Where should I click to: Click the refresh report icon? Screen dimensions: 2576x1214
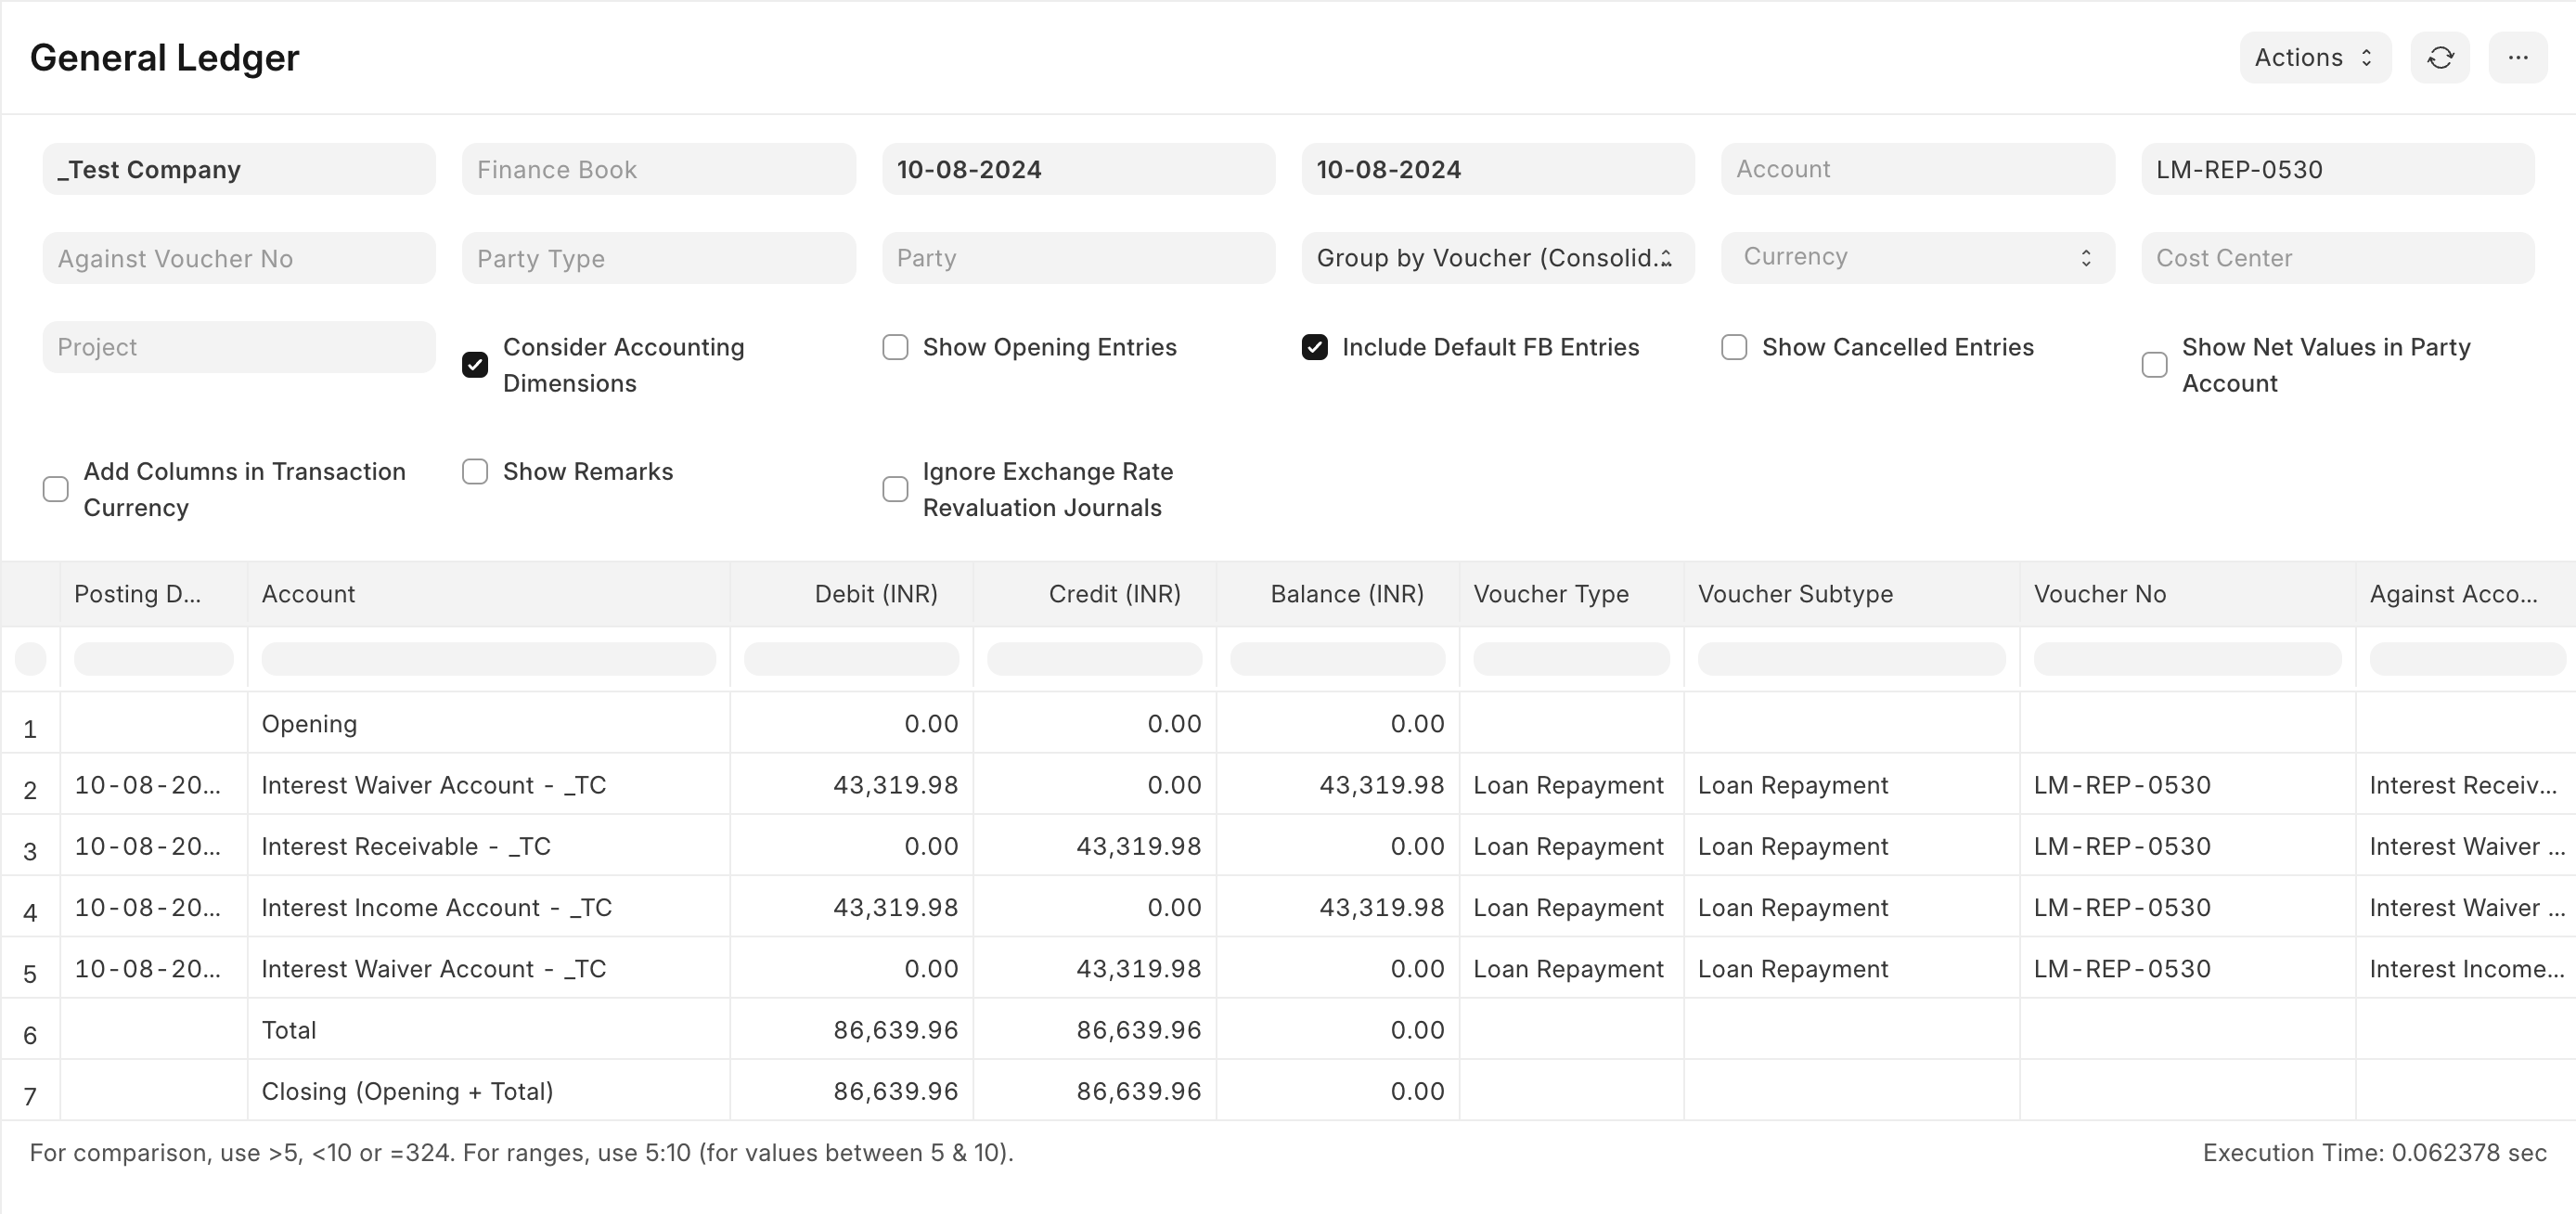coord(2440,58)
